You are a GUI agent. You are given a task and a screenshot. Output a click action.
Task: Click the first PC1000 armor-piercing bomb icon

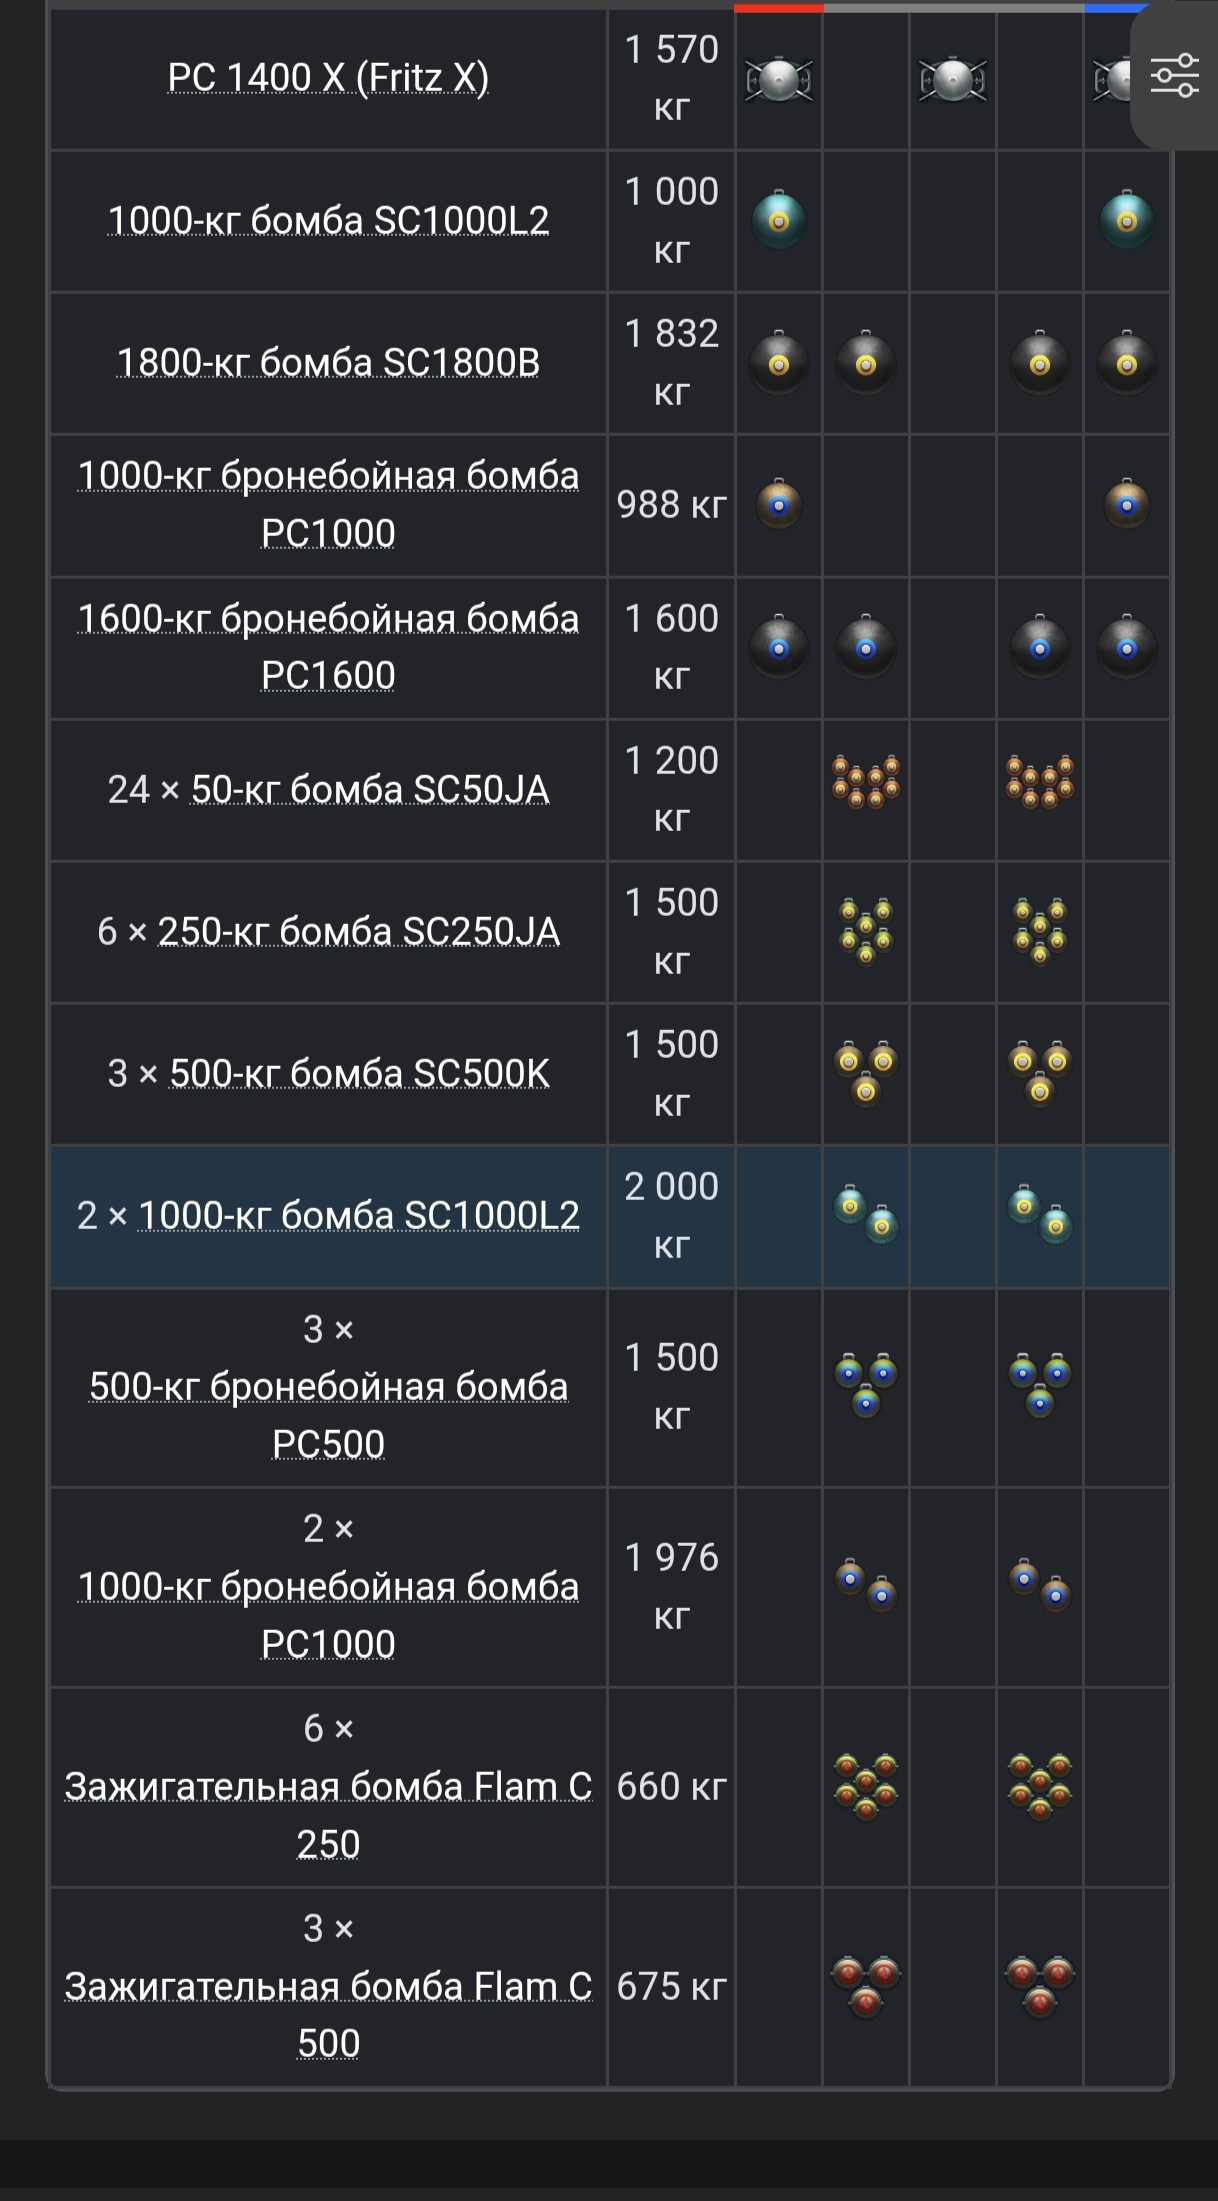(x=779, y=505)
